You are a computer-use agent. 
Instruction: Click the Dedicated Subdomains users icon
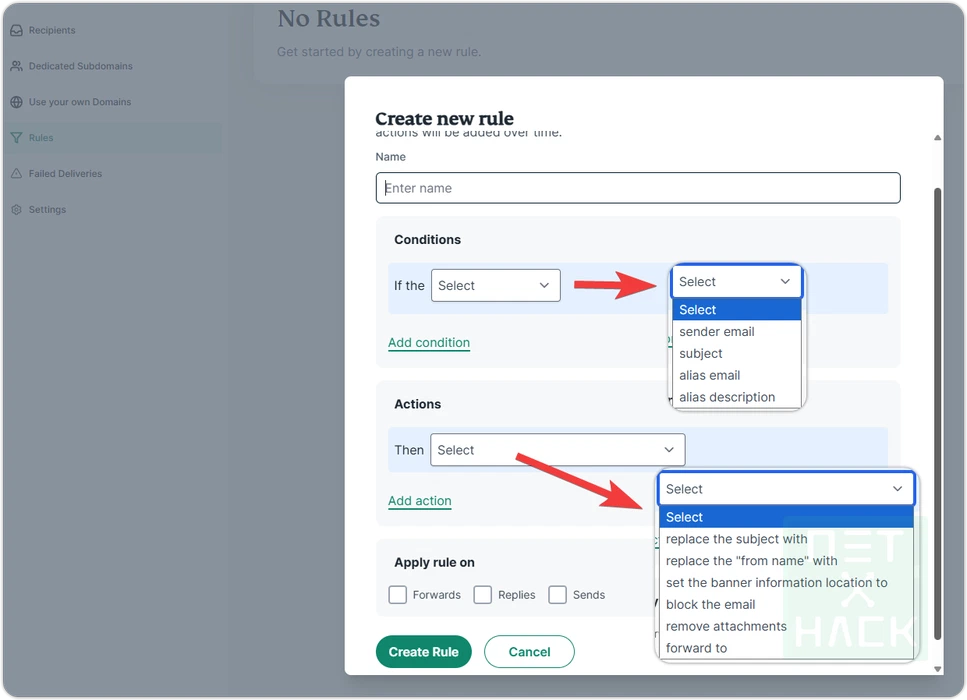16,66
